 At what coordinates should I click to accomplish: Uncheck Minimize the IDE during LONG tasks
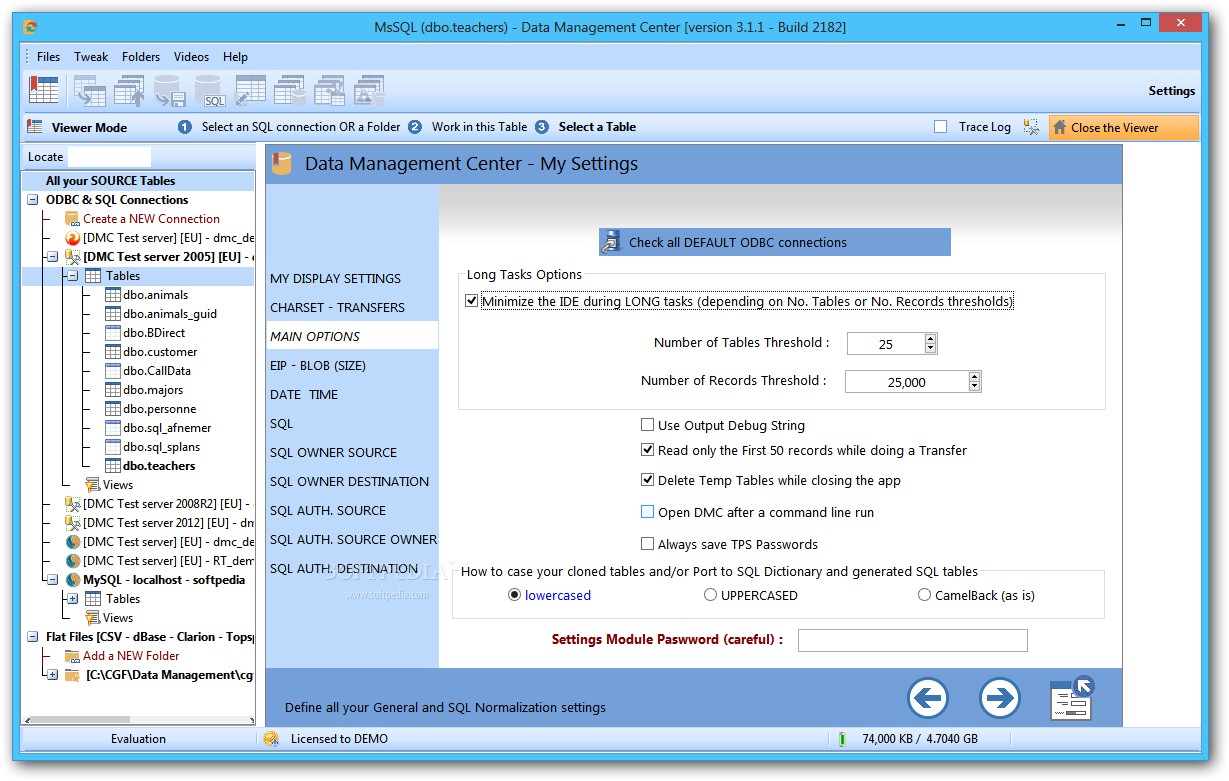[472, 301]
